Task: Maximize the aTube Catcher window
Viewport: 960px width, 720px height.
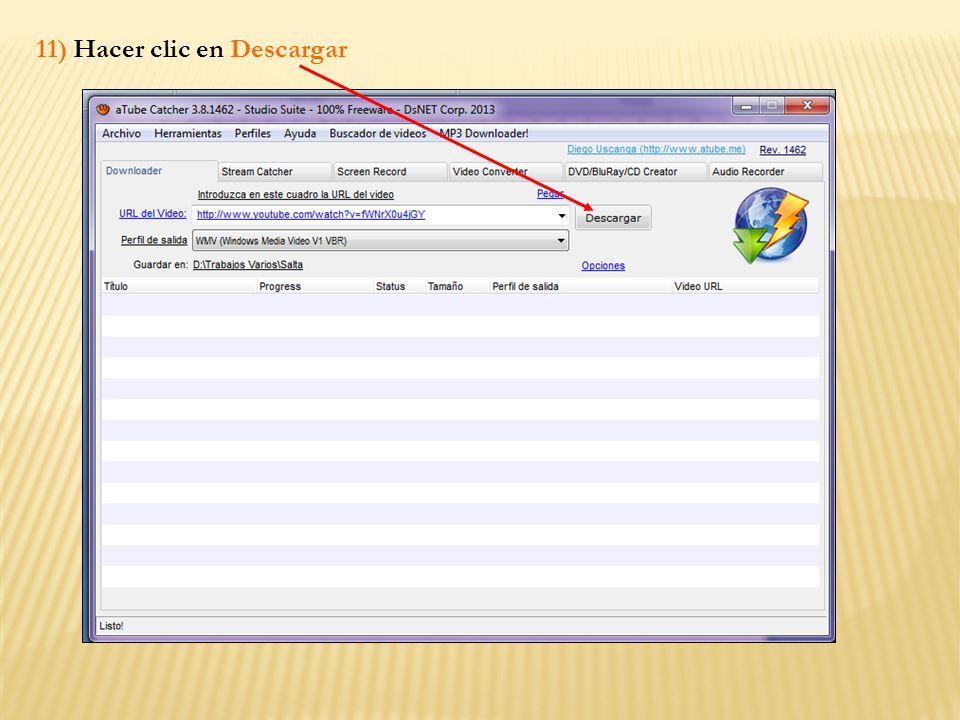Action: [x=772, y=106]
